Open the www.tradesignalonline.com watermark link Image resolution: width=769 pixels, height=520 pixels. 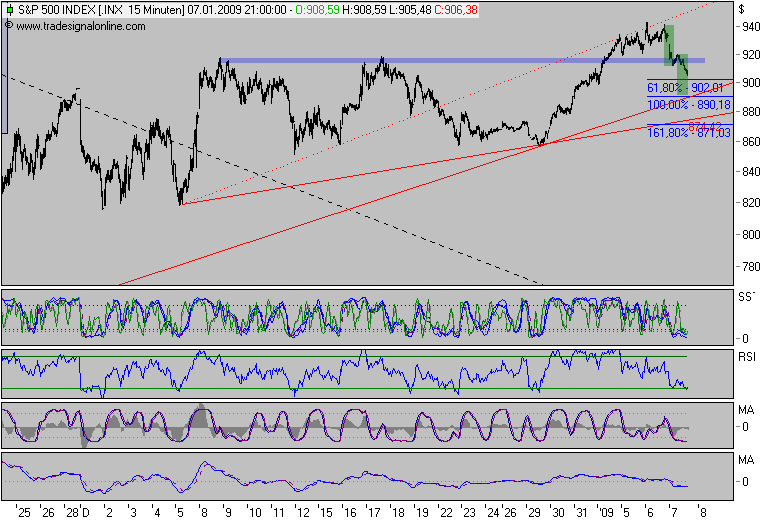(81, 26)
